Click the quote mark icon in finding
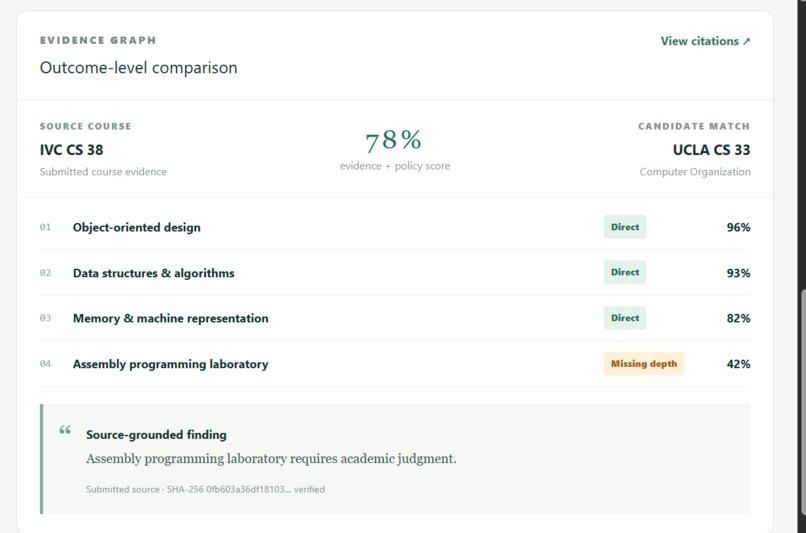Image resolution: width=806 pixels, height=533 pixels. [x=65, y=430]
